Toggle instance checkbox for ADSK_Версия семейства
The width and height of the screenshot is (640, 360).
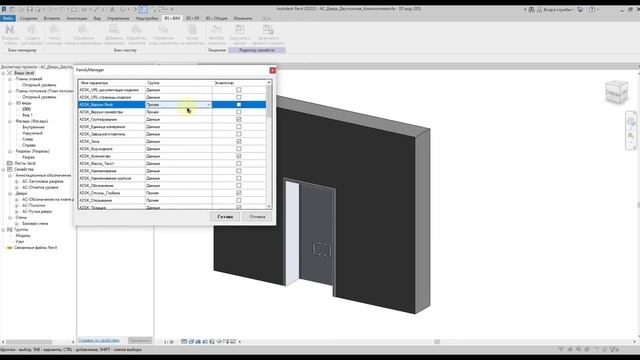click(239, 112)
